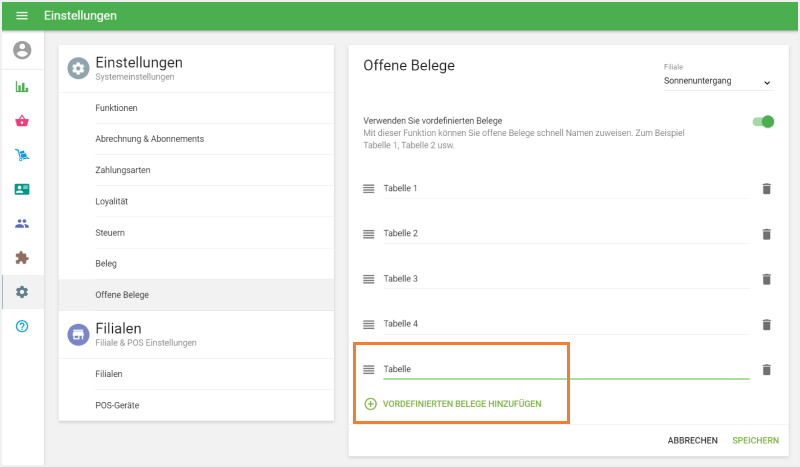The width and height of the screenshot is (800, 467).
Task: Click the help question mark icon
Action: [x=22, y=326]
